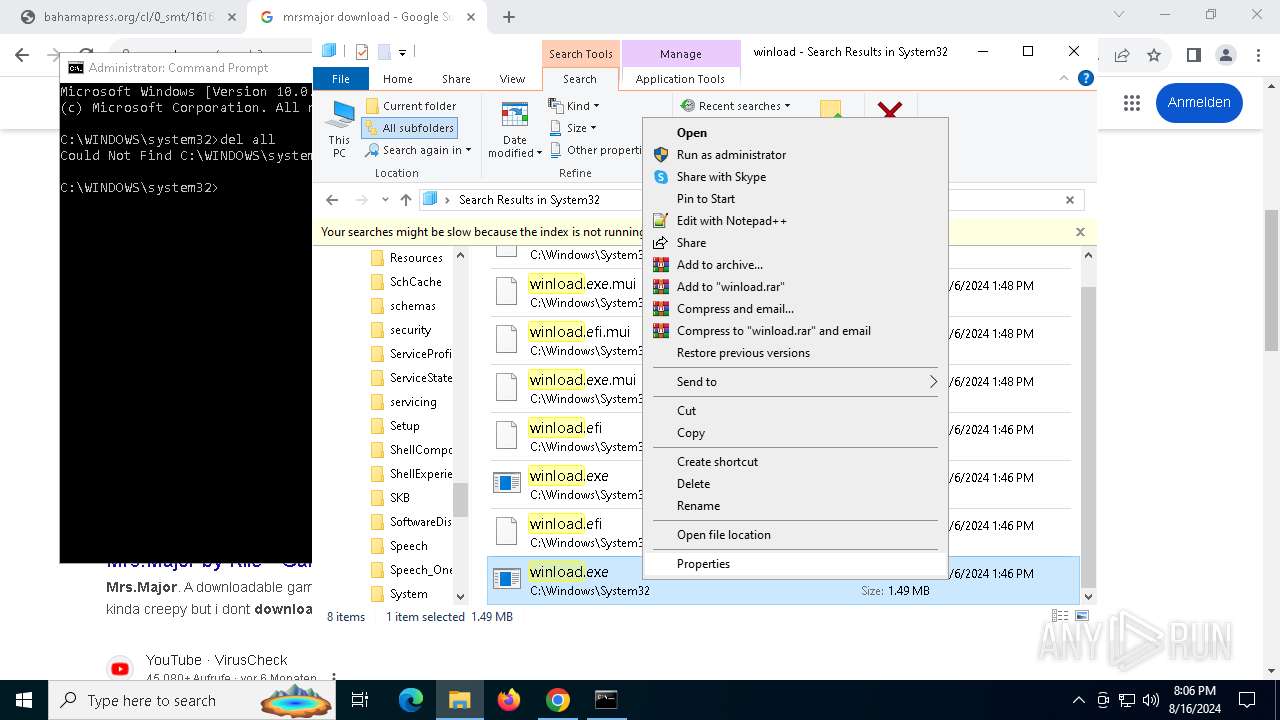Click the 'winload.exe' file icon above 'winload.efi'
The height and width of the screenshot is (720, 1280).
click(x=508, y=483)
